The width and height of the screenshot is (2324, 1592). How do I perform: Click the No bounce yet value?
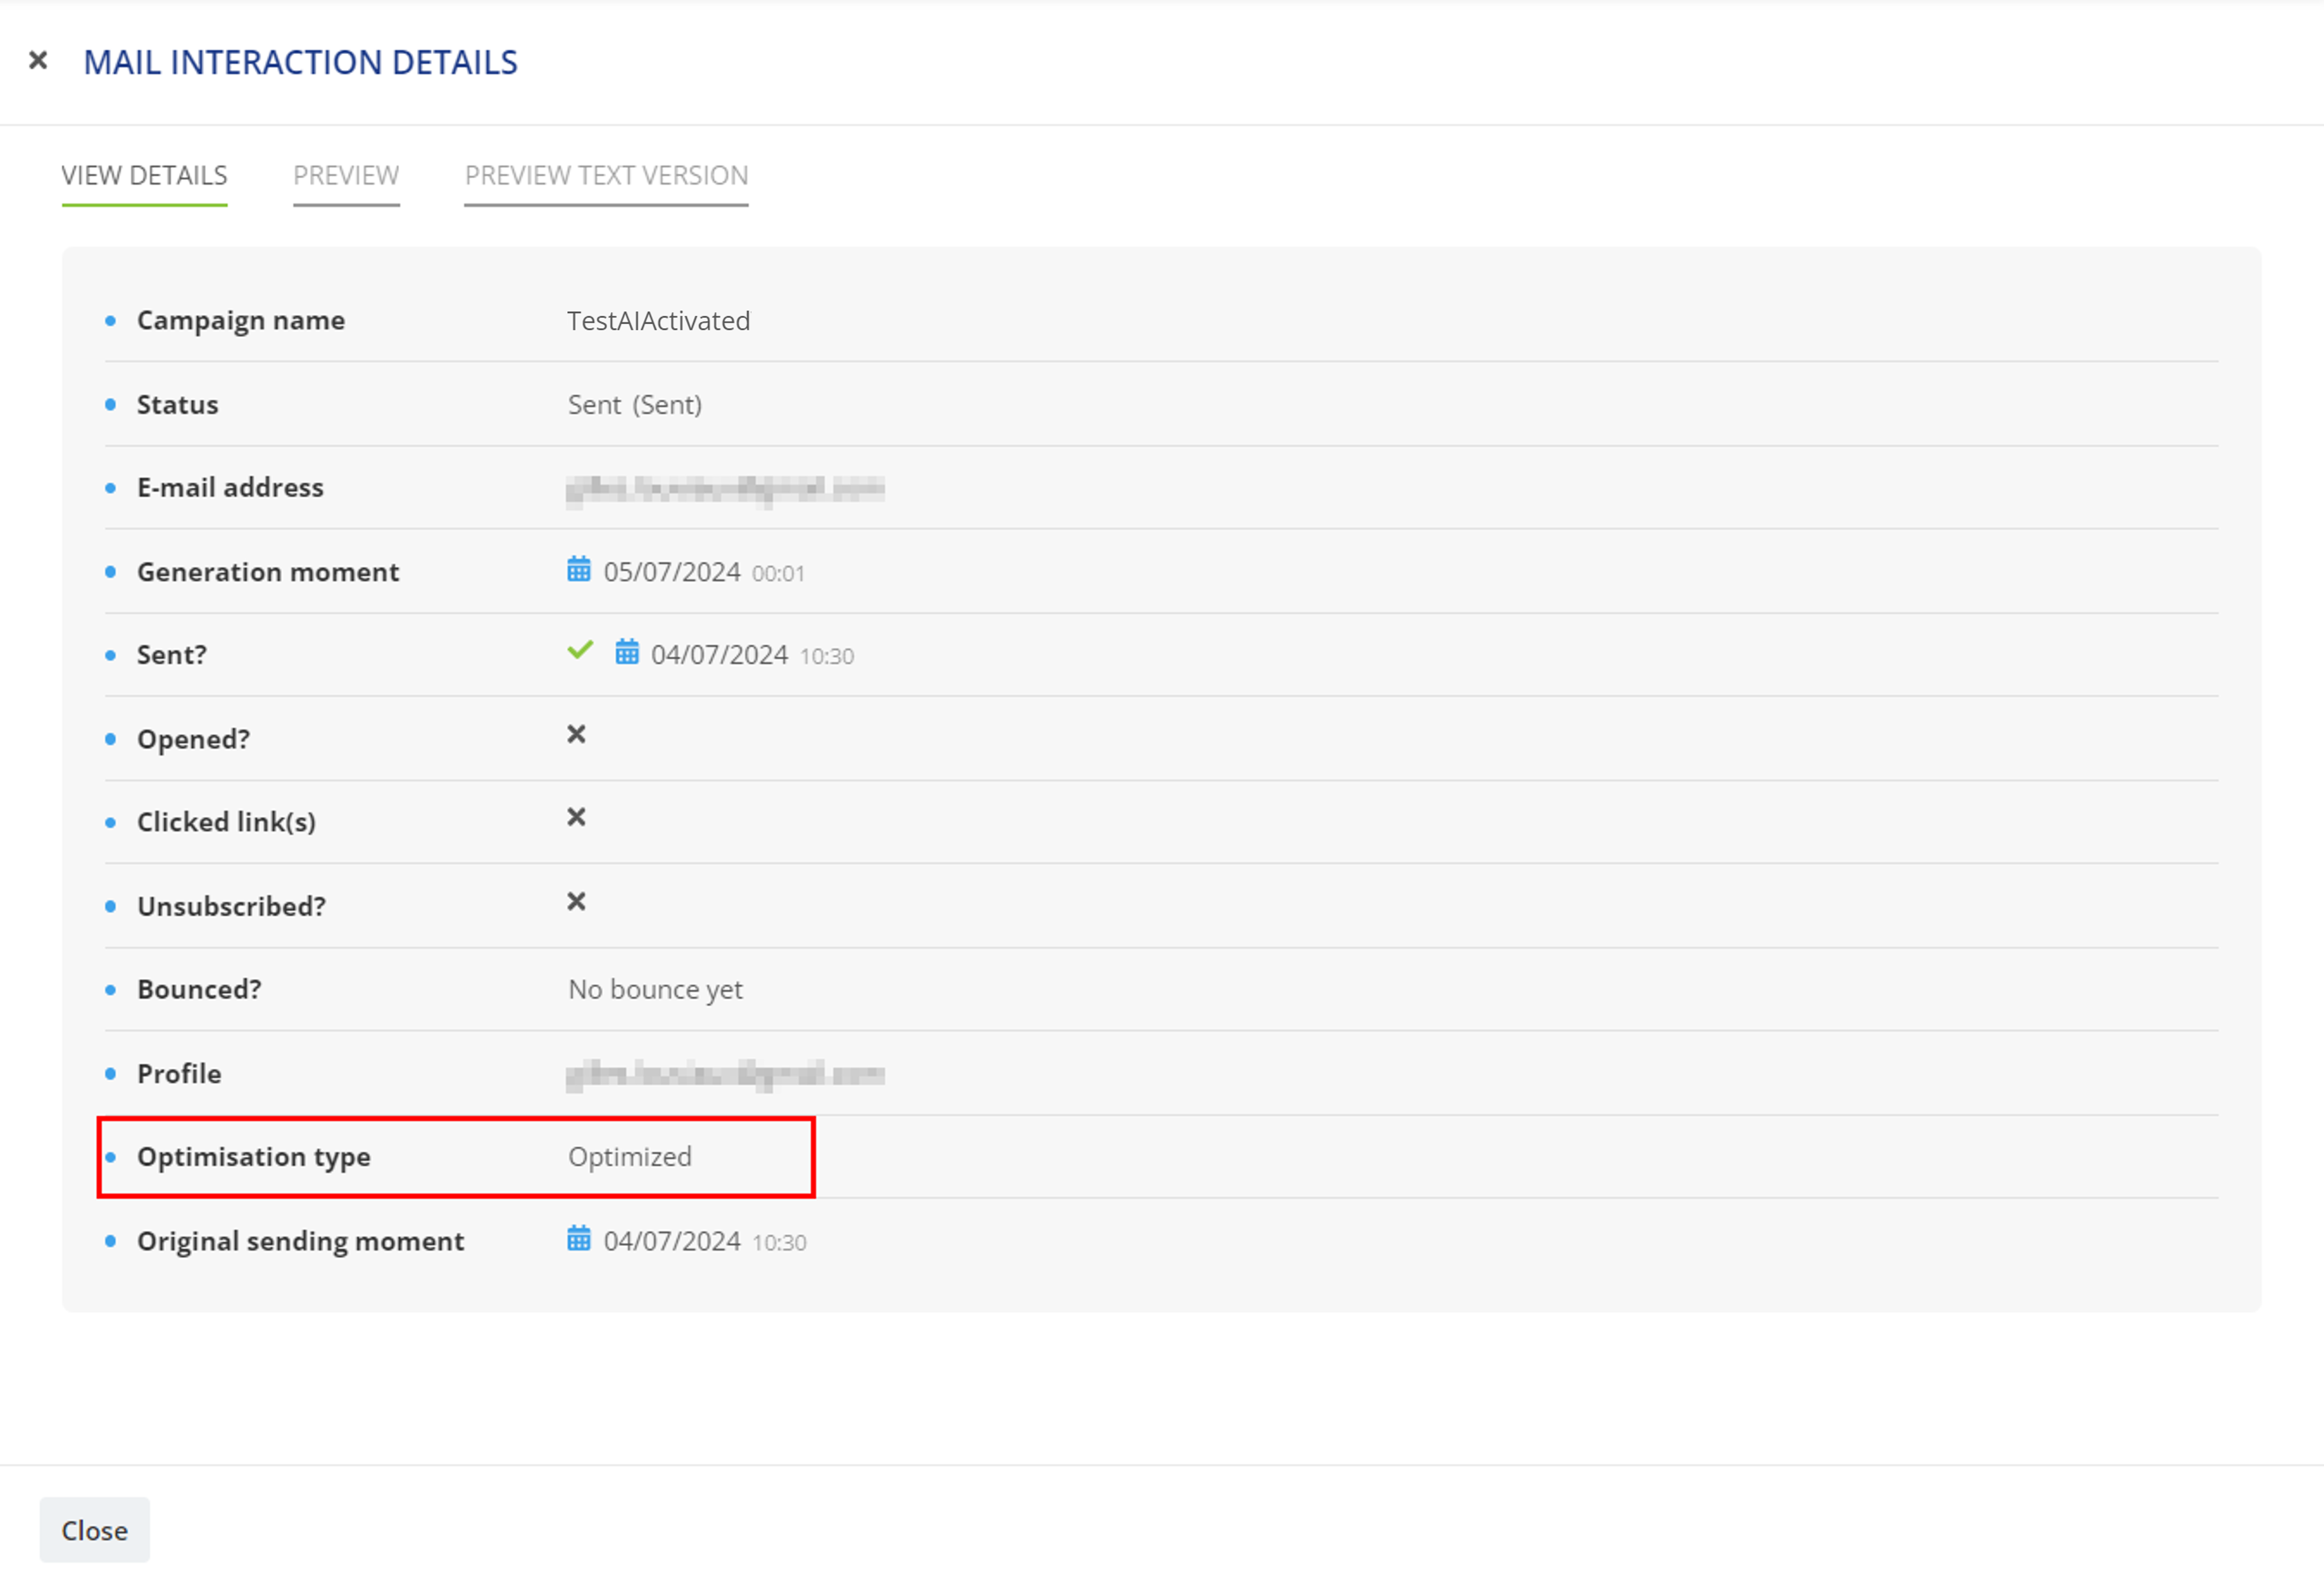(x=656, y=990)
